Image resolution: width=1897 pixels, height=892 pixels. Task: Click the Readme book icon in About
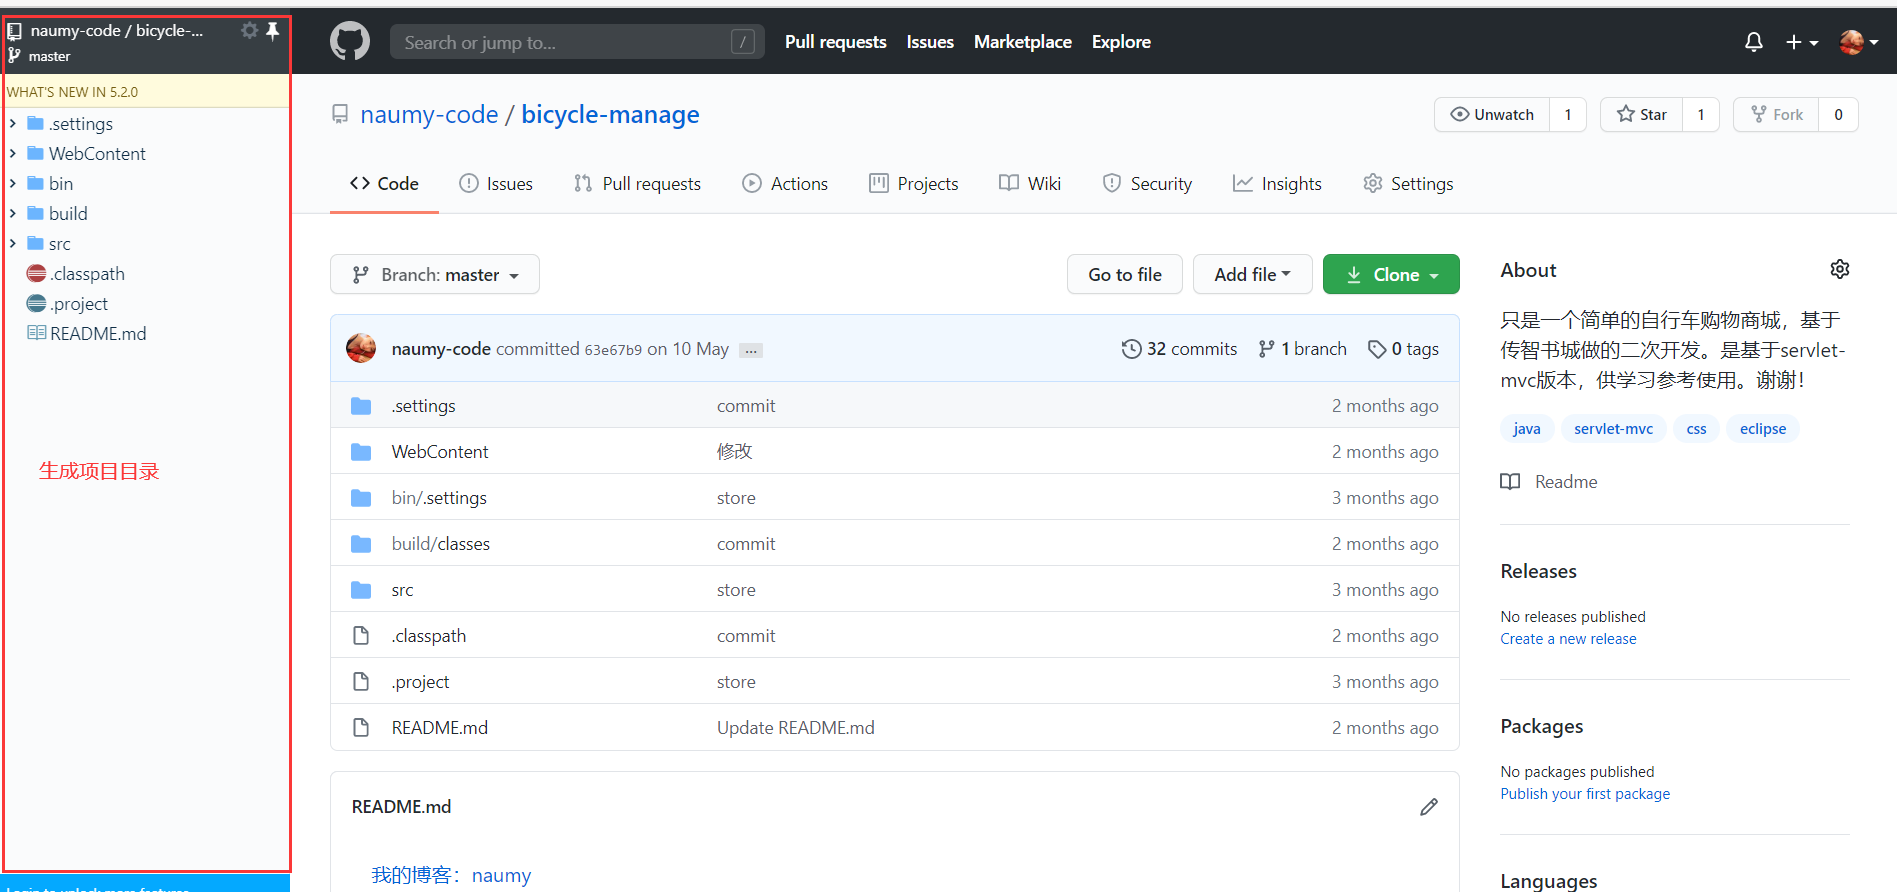click(1510, 482)
